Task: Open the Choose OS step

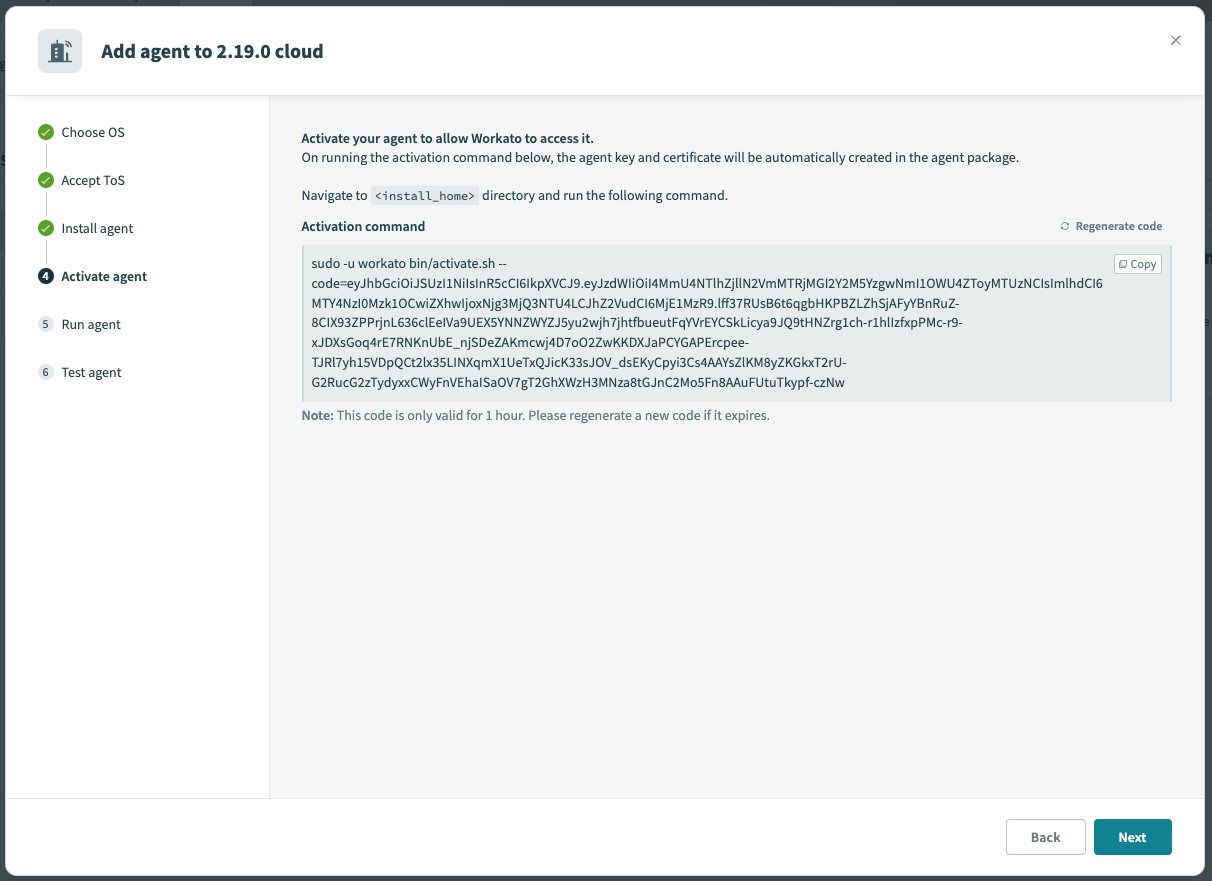Action: (x=93, y=132)
